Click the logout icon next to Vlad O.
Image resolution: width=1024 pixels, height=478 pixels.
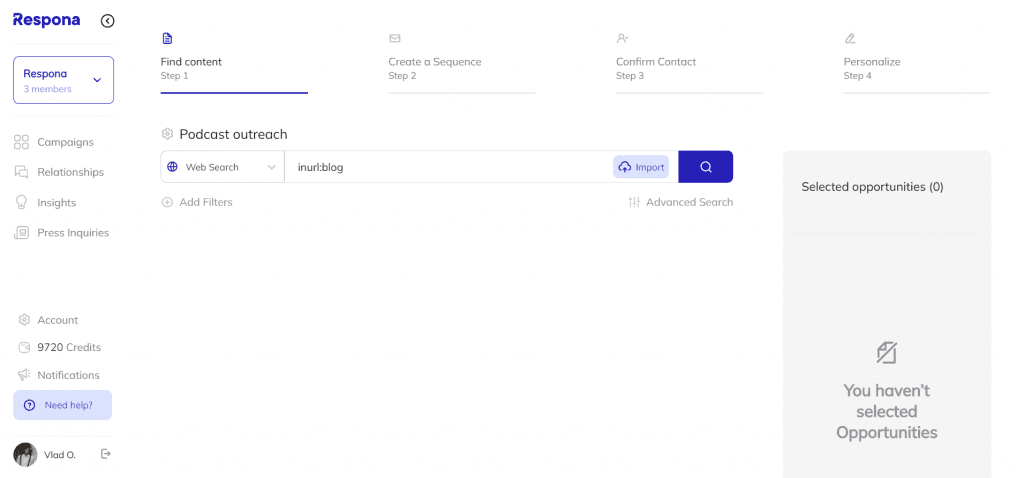tap(105, 454)
